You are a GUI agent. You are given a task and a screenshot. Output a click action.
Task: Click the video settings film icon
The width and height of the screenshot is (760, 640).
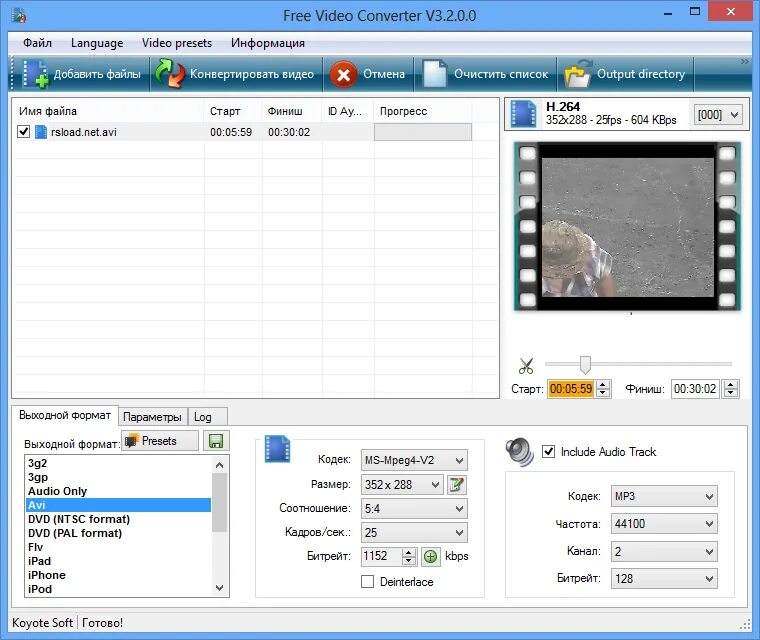277,448
